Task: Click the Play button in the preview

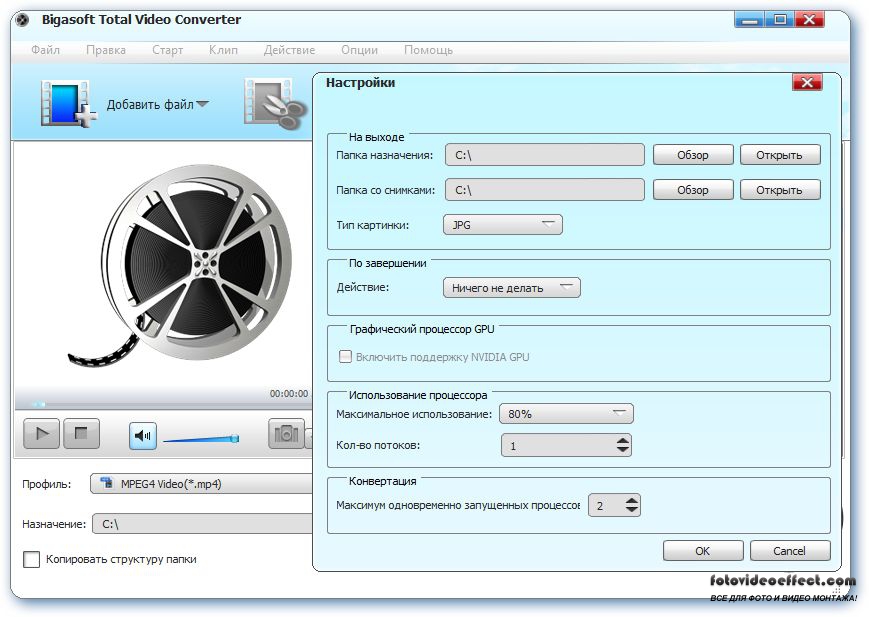Action: click(x=42, y=434)
